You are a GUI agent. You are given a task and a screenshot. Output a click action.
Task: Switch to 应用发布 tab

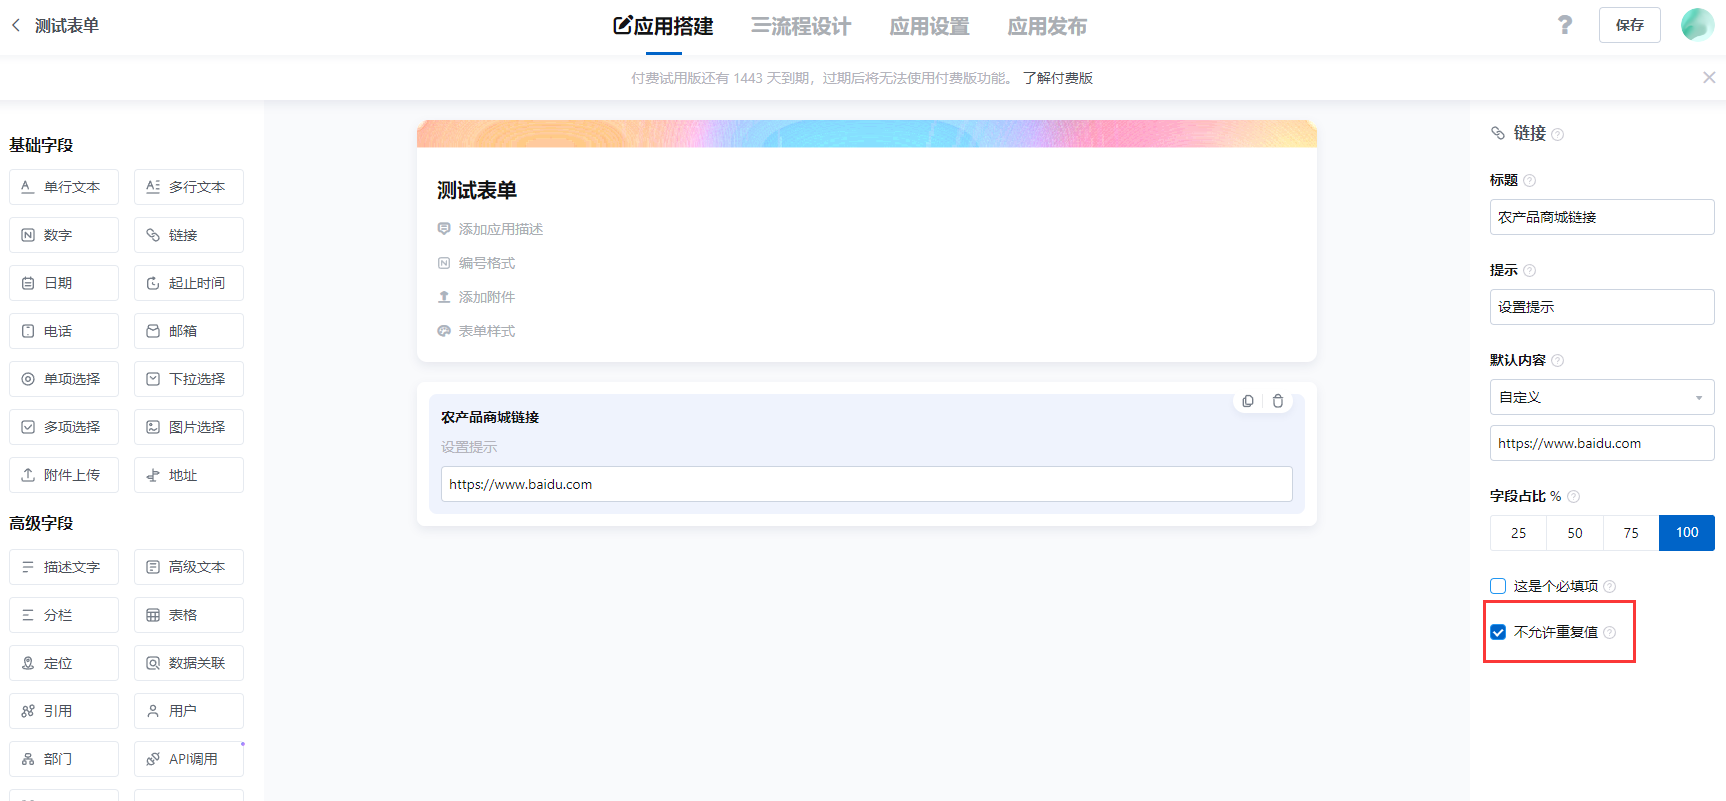[1047, 26]
